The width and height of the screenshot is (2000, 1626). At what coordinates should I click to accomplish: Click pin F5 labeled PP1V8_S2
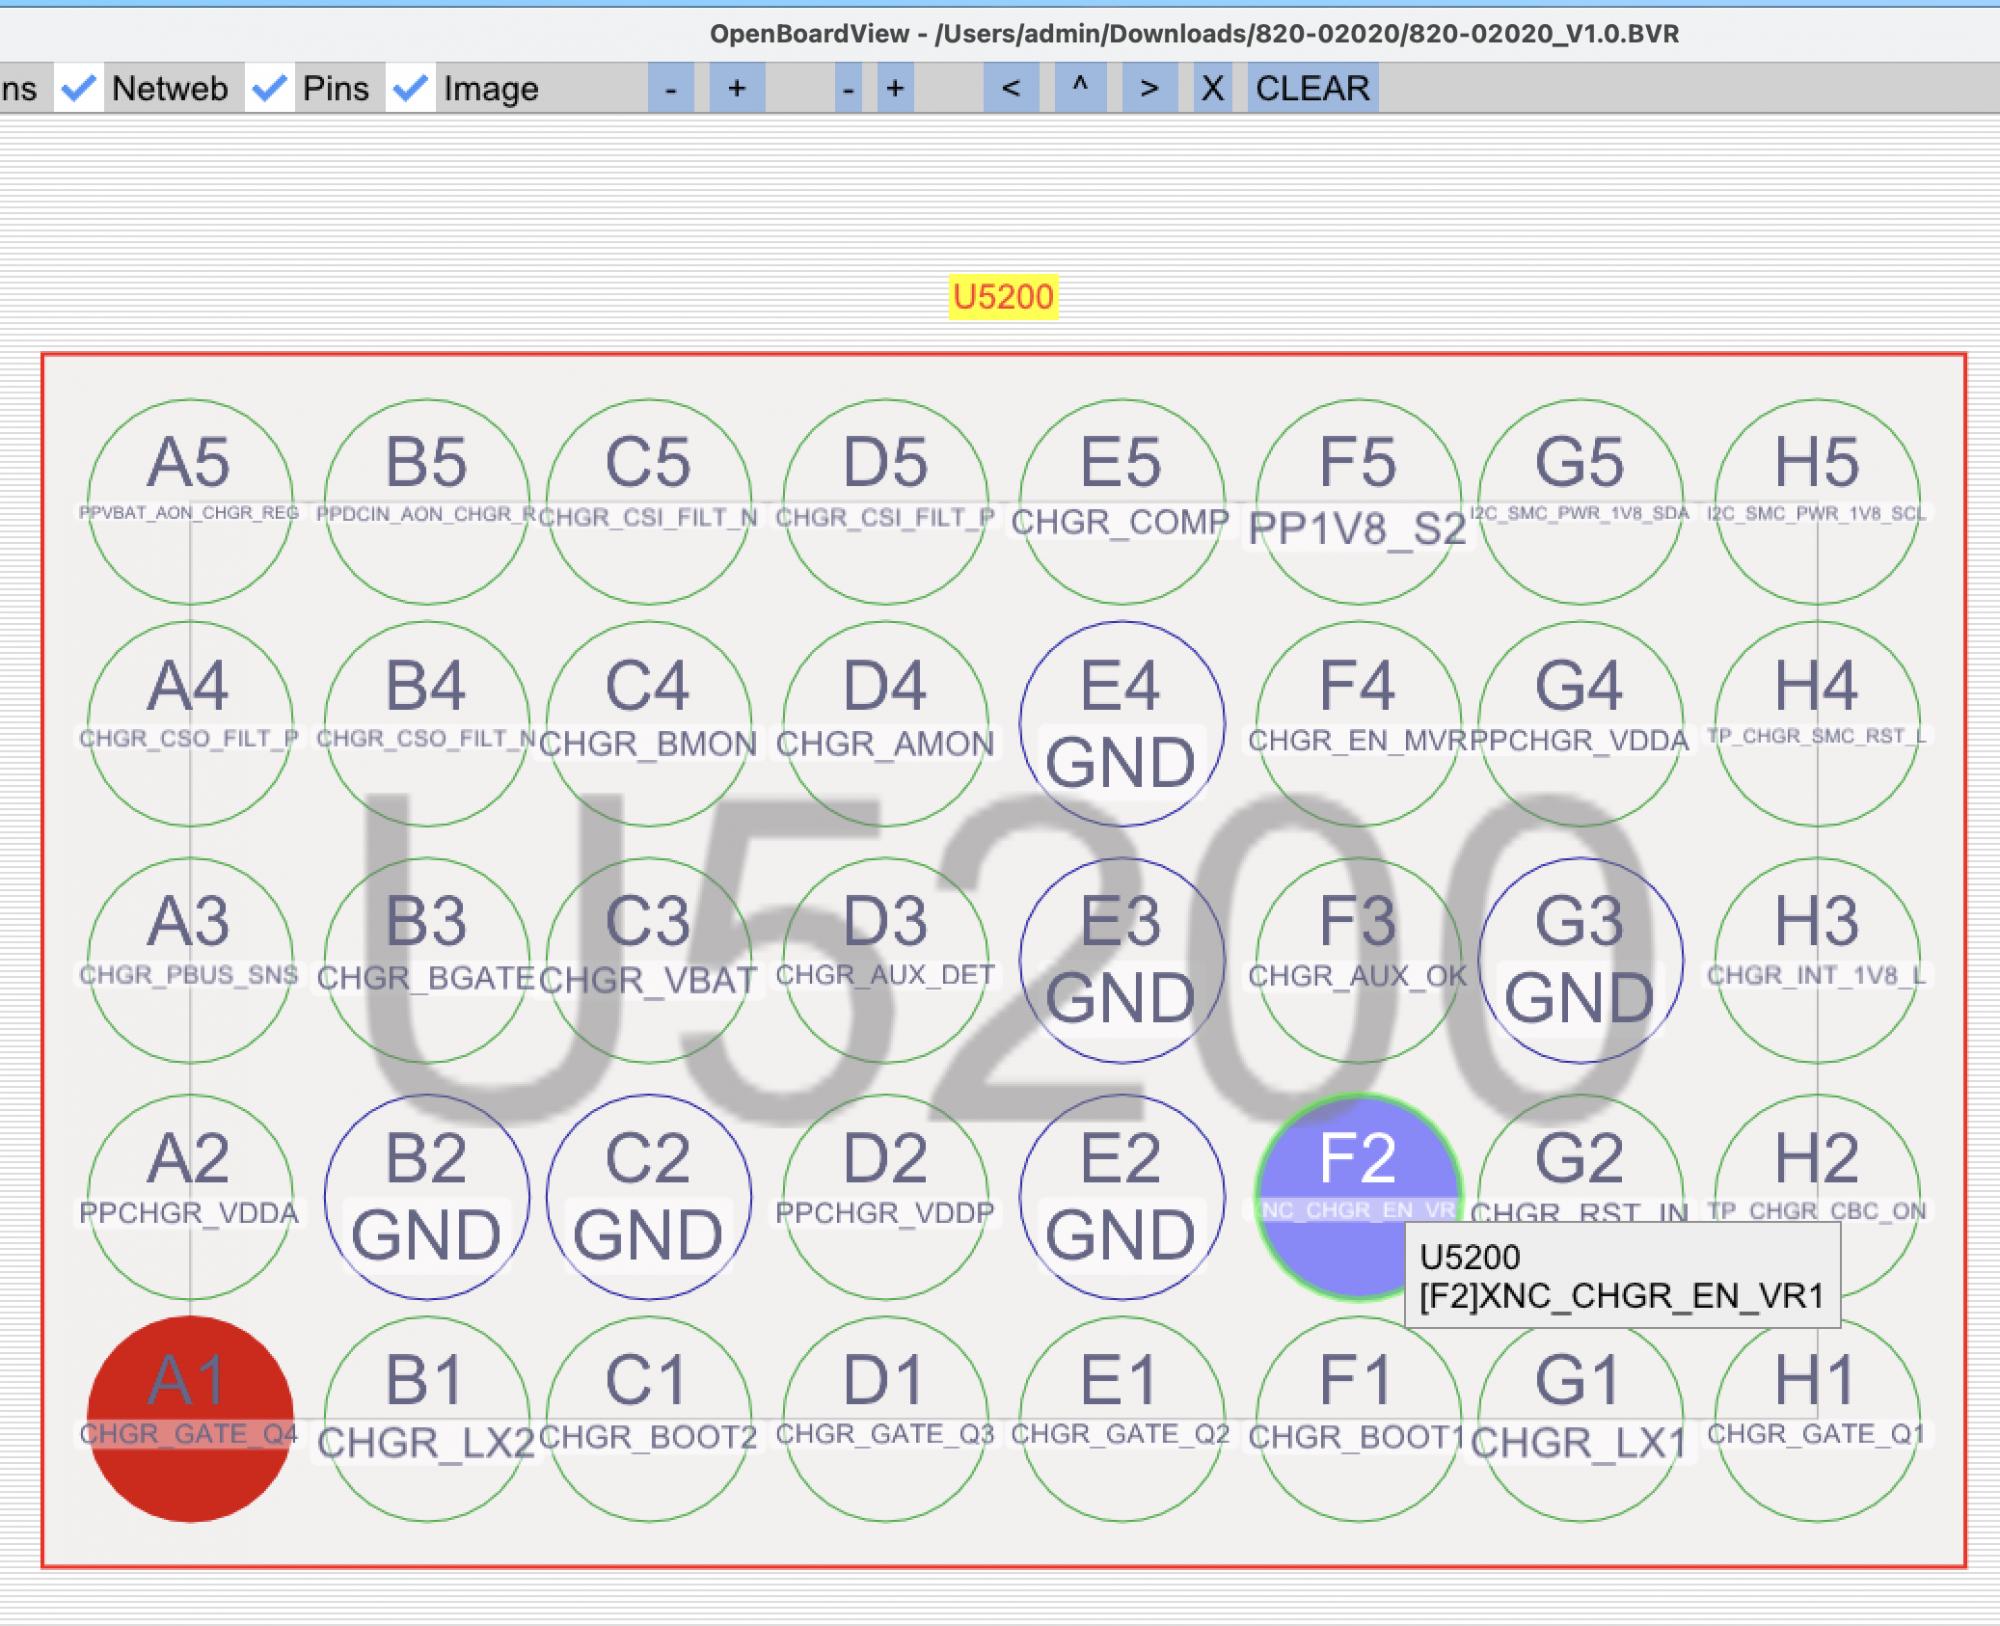[1357, 500]
